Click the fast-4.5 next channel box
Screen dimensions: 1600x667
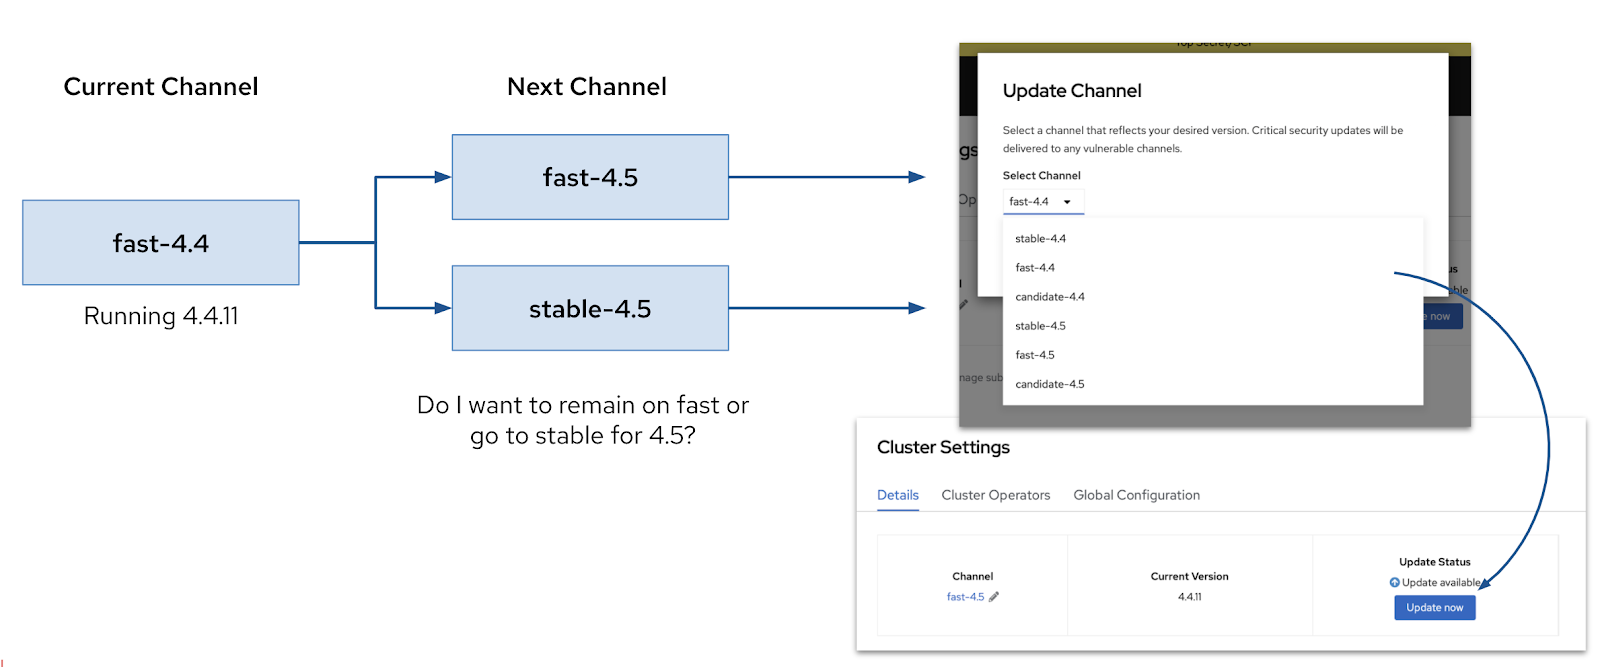click(590, 177)
